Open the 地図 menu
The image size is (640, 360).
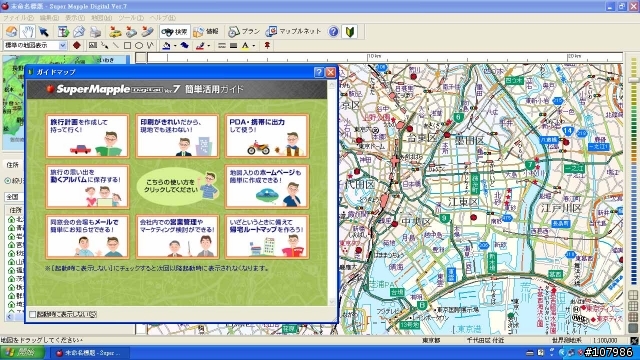[x=101, y=18]
